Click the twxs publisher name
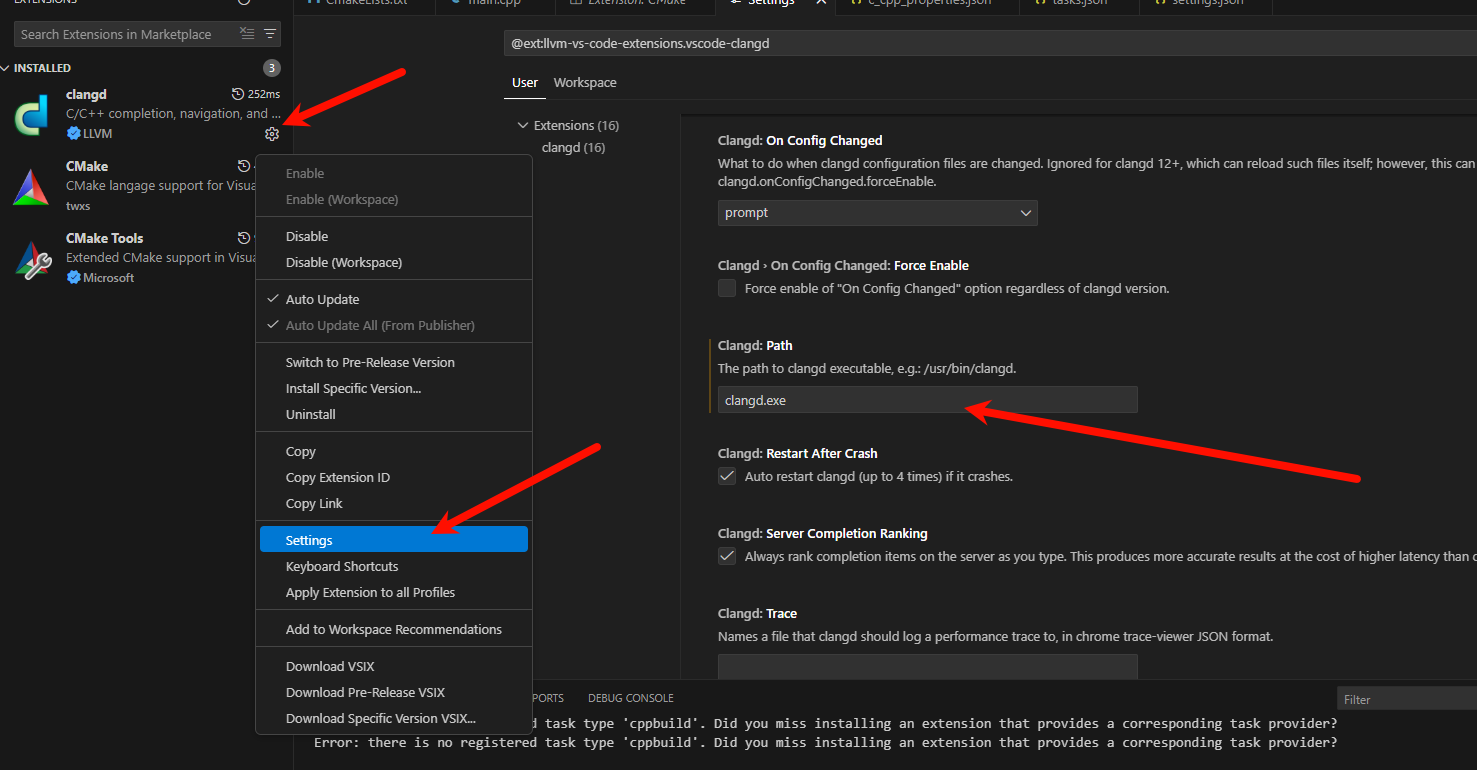The width and height of the screenshot is (1477, 770). click(78, 205)
